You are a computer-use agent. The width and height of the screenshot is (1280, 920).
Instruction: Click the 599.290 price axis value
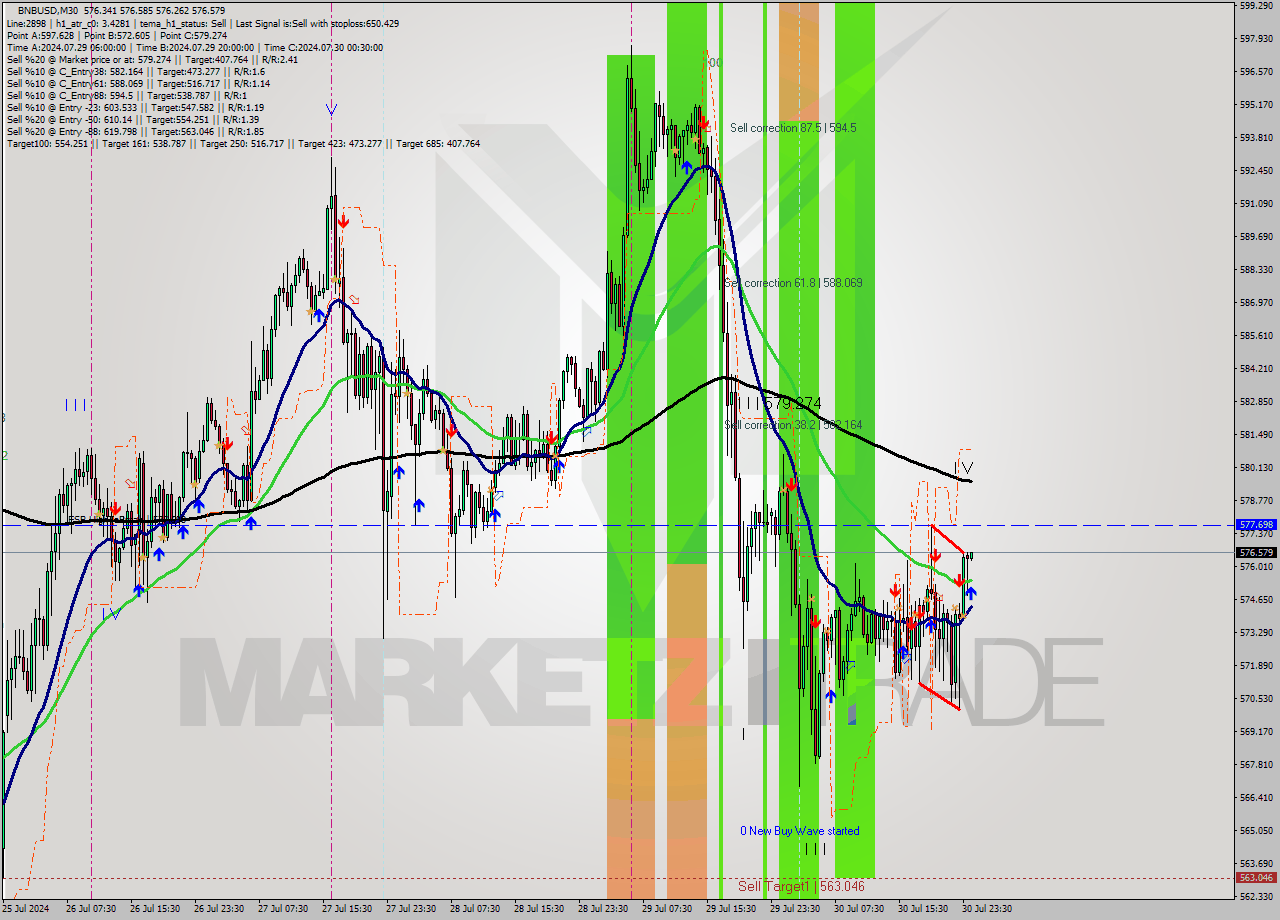point(1256,6)
